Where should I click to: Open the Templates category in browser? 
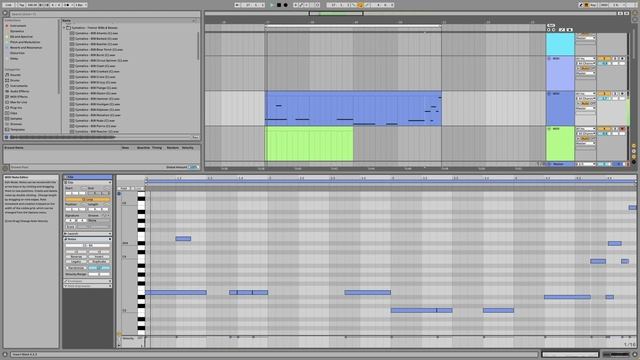[x=16, y=129]
